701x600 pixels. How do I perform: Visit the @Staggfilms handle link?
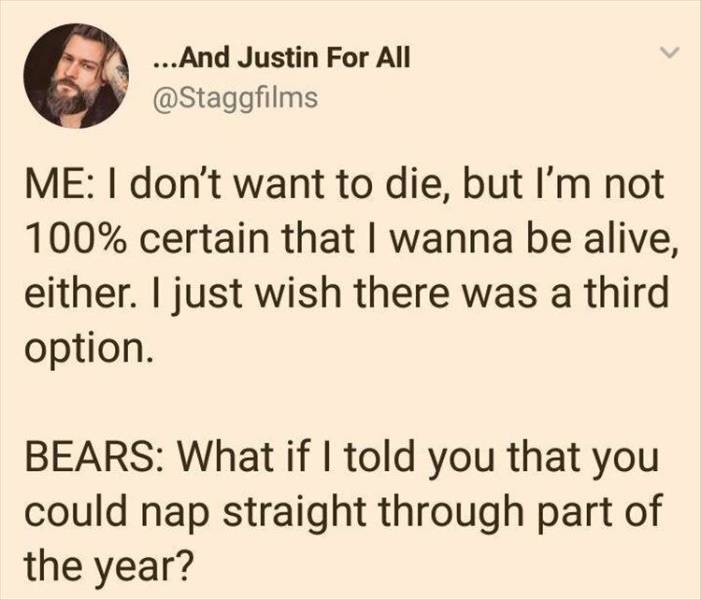point(236,97)
